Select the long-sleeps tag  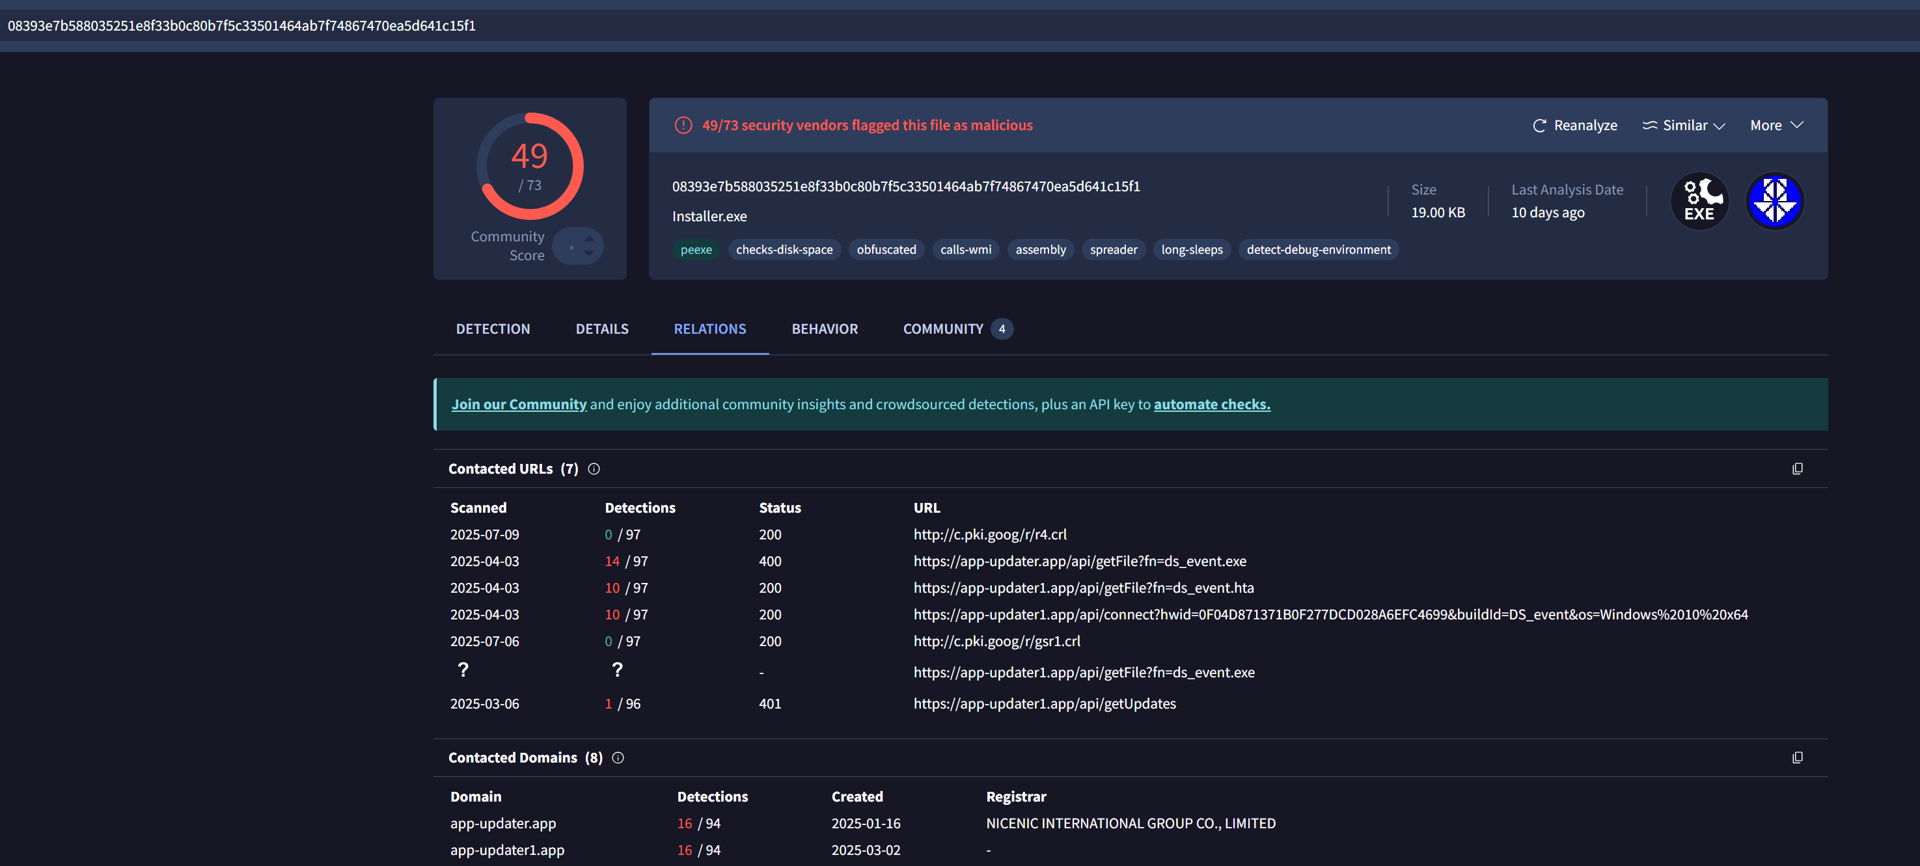(1192, 250)
